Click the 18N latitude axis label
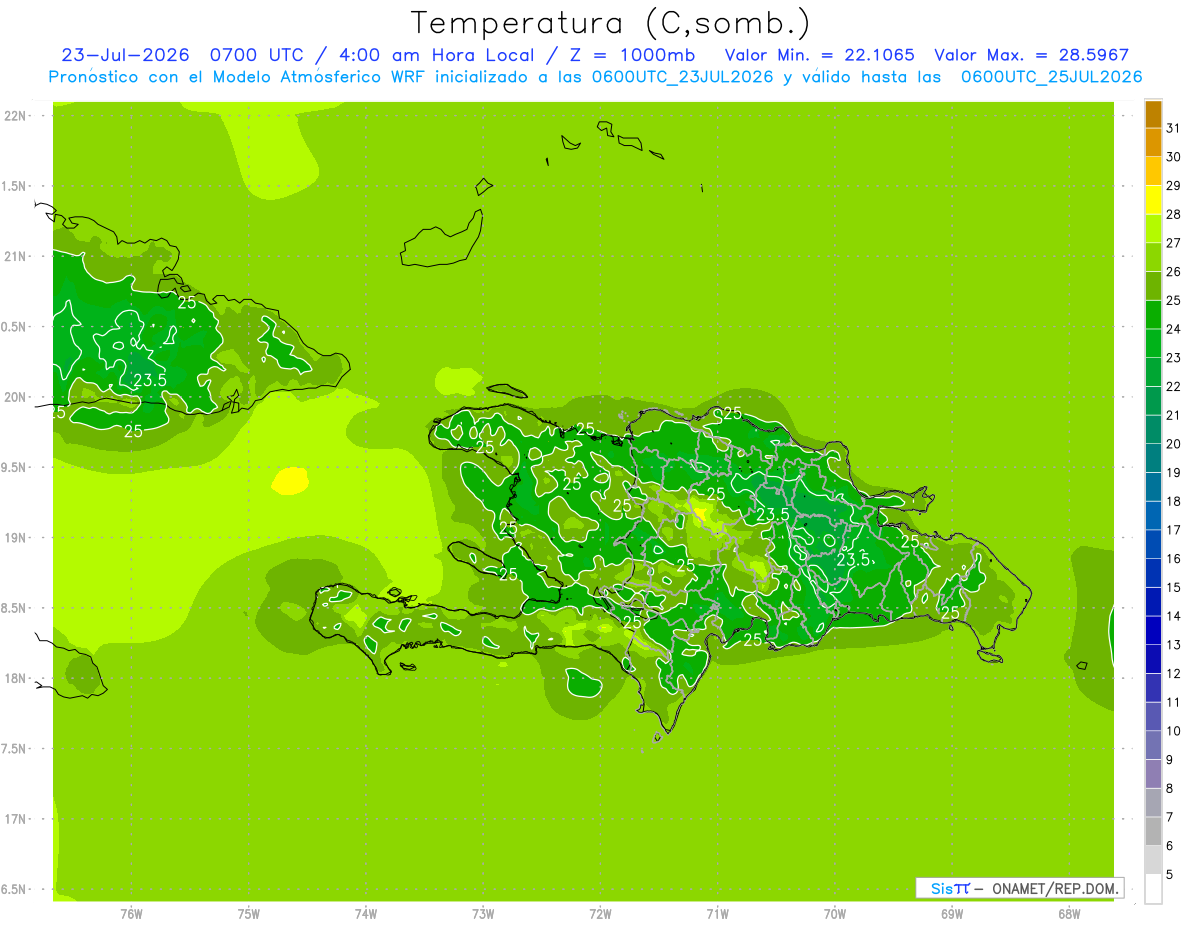1200x927 pixels. coord(14,678)
